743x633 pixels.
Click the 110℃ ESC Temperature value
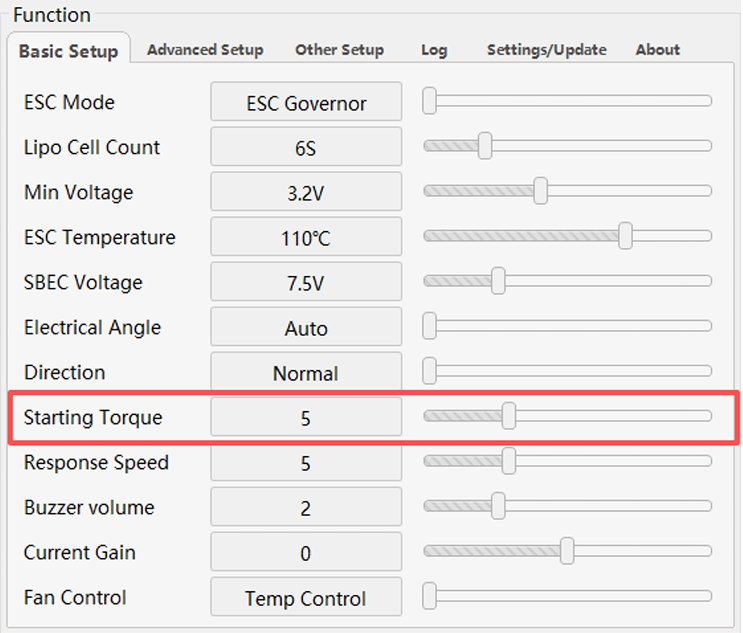pos(306,238)
